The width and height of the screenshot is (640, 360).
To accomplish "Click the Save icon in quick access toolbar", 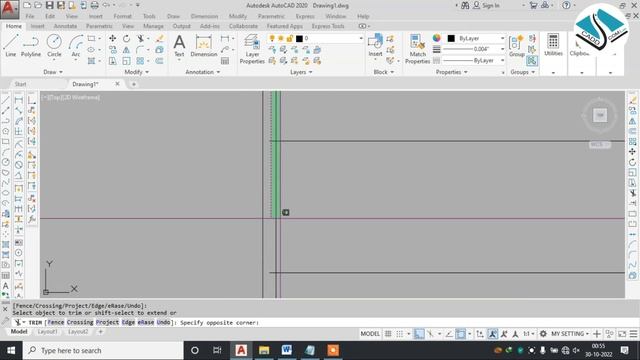I will pyautogui.click(x=49, y=5).
